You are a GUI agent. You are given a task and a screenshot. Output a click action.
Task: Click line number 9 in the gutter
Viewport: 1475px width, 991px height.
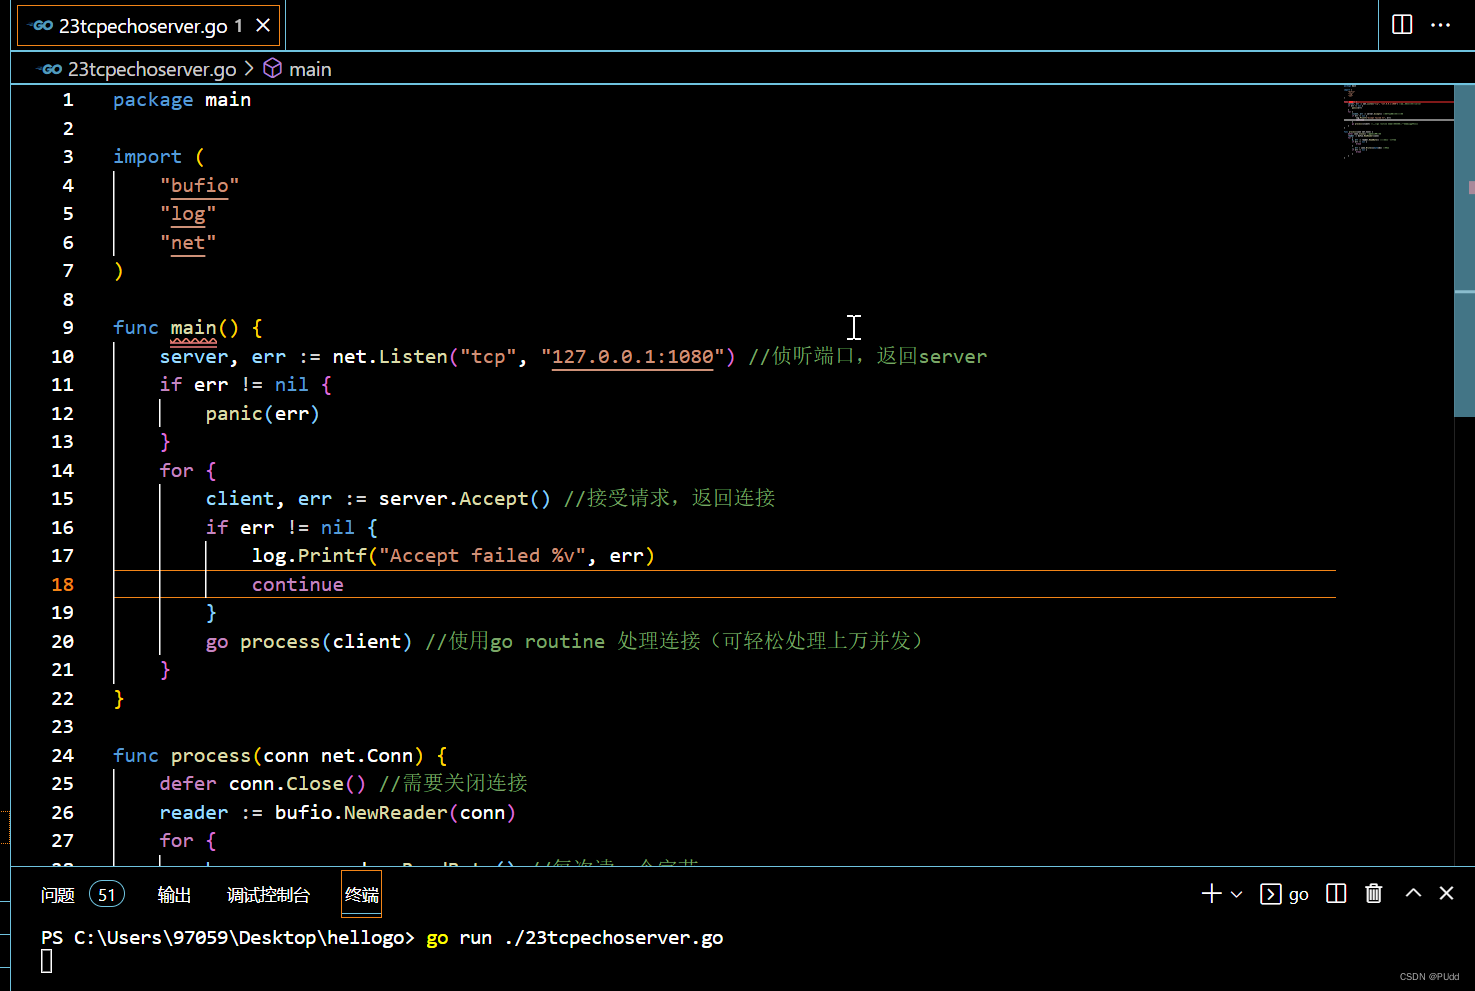[68, 328]
